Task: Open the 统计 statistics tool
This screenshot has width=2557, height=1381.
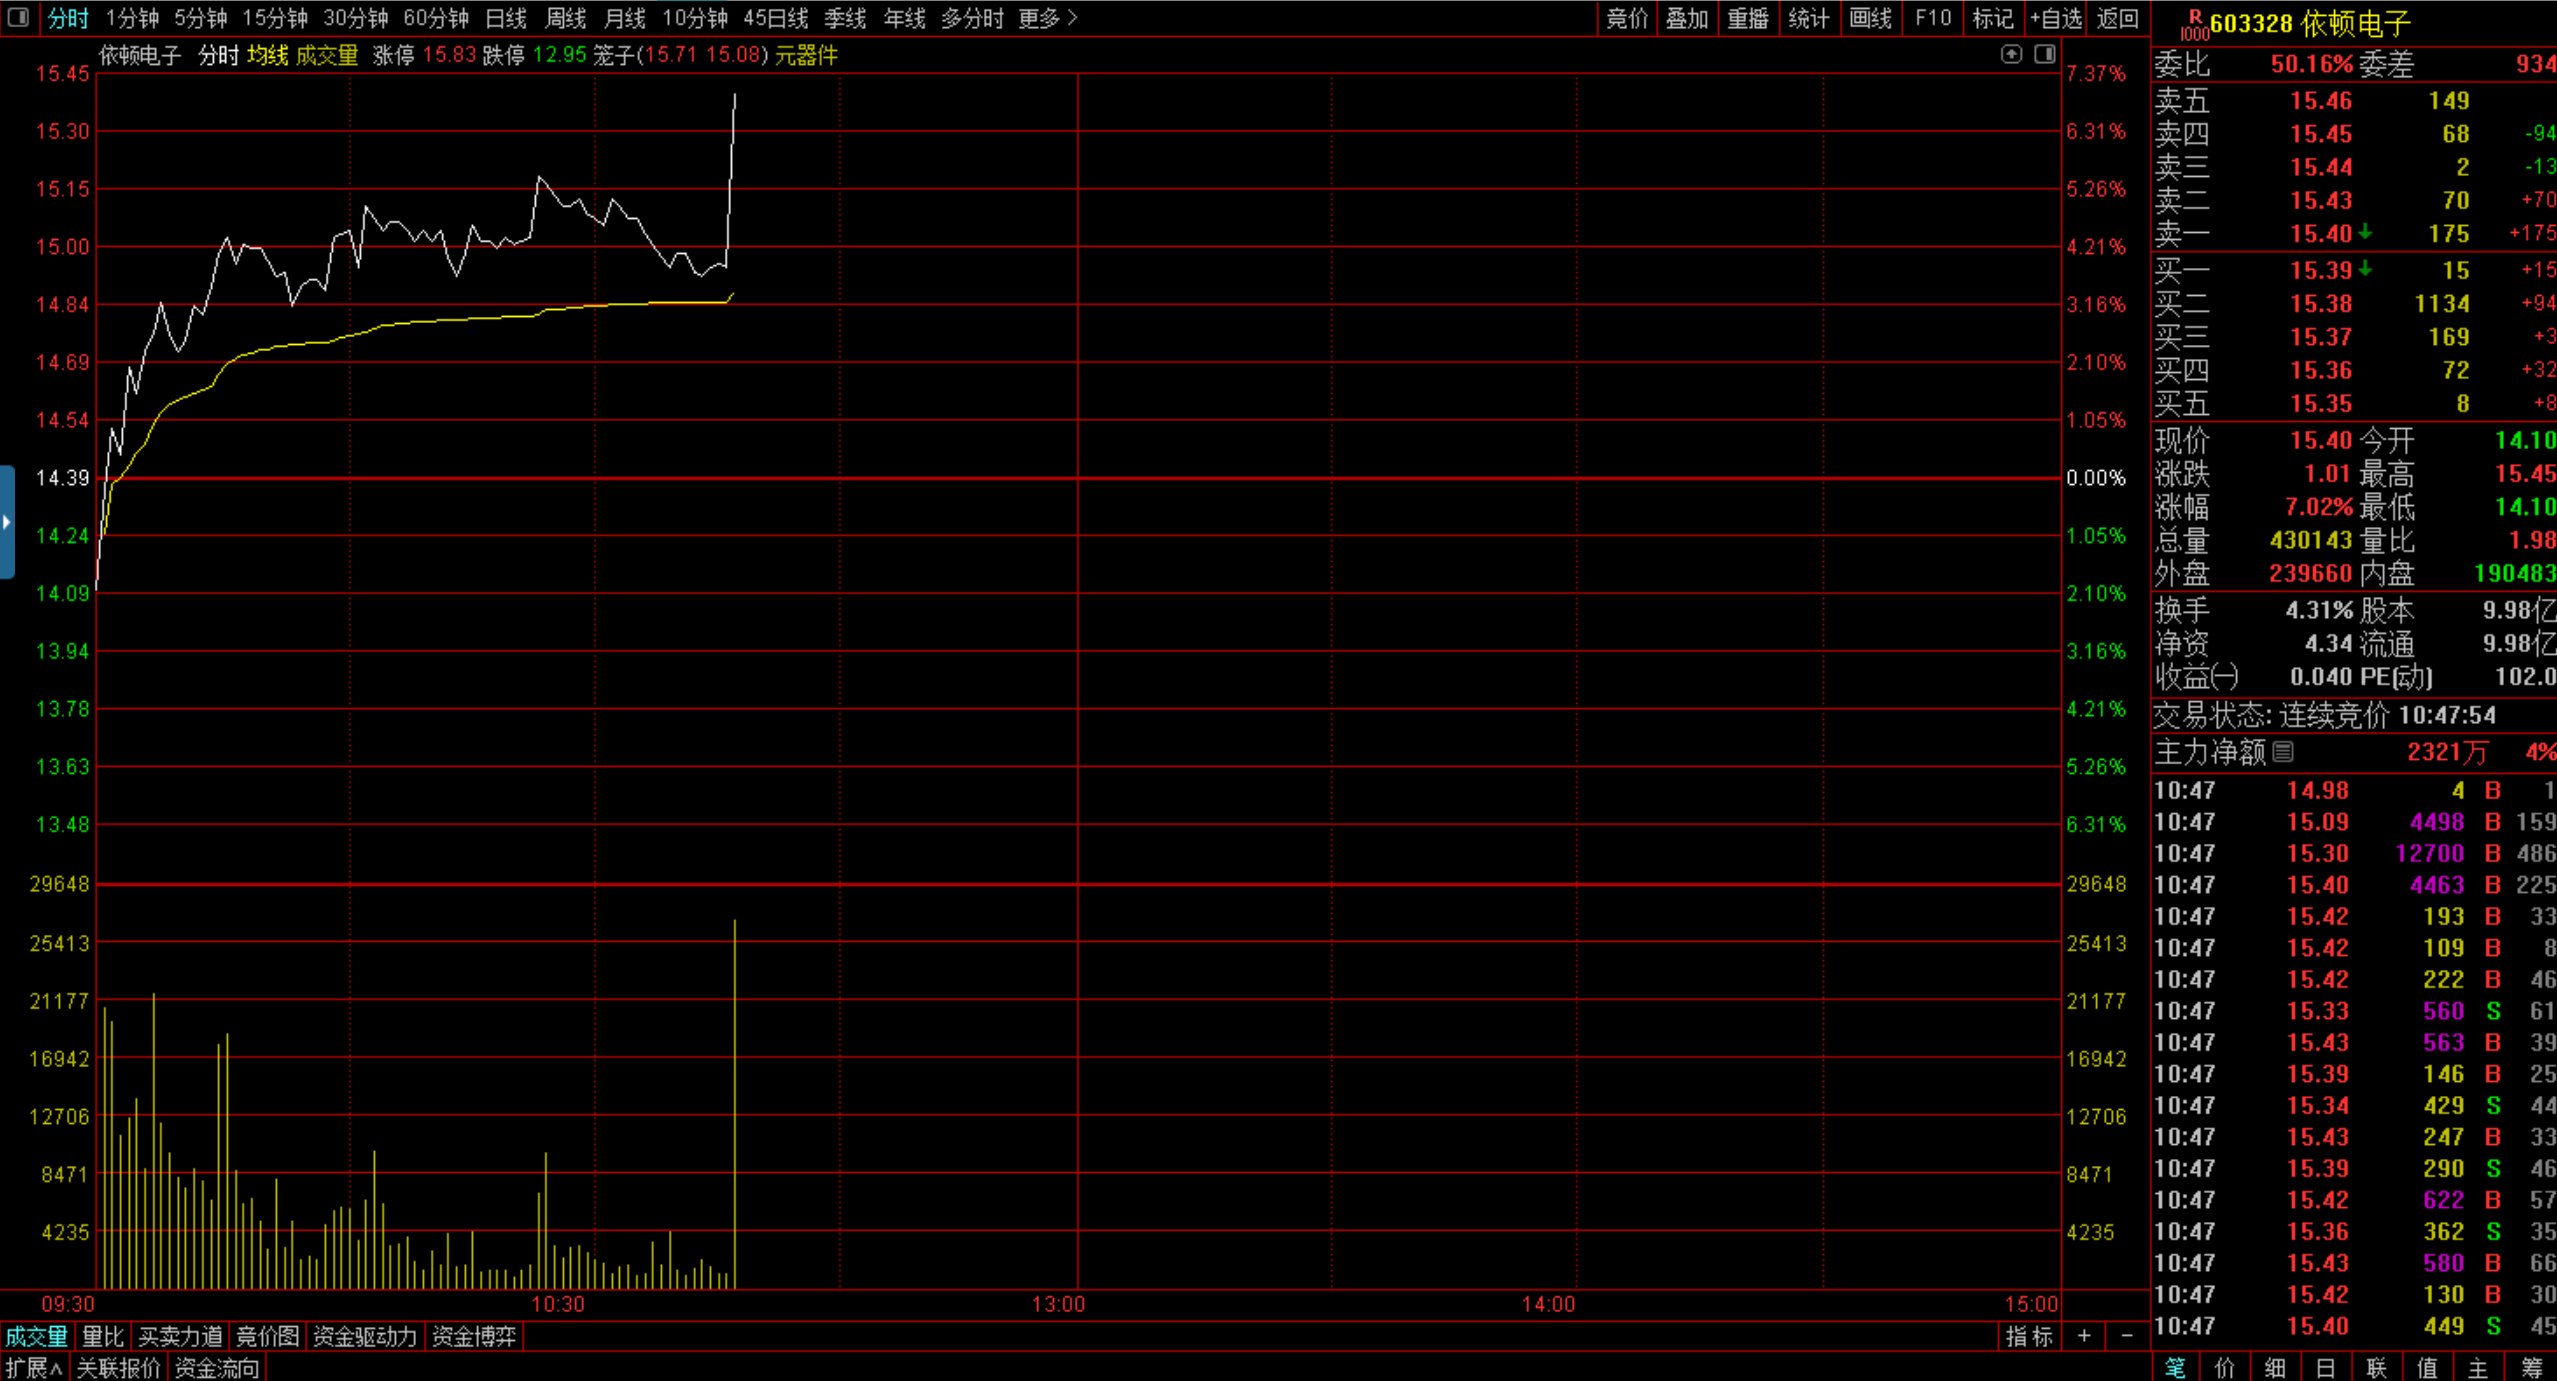Action: point(1809,18)
